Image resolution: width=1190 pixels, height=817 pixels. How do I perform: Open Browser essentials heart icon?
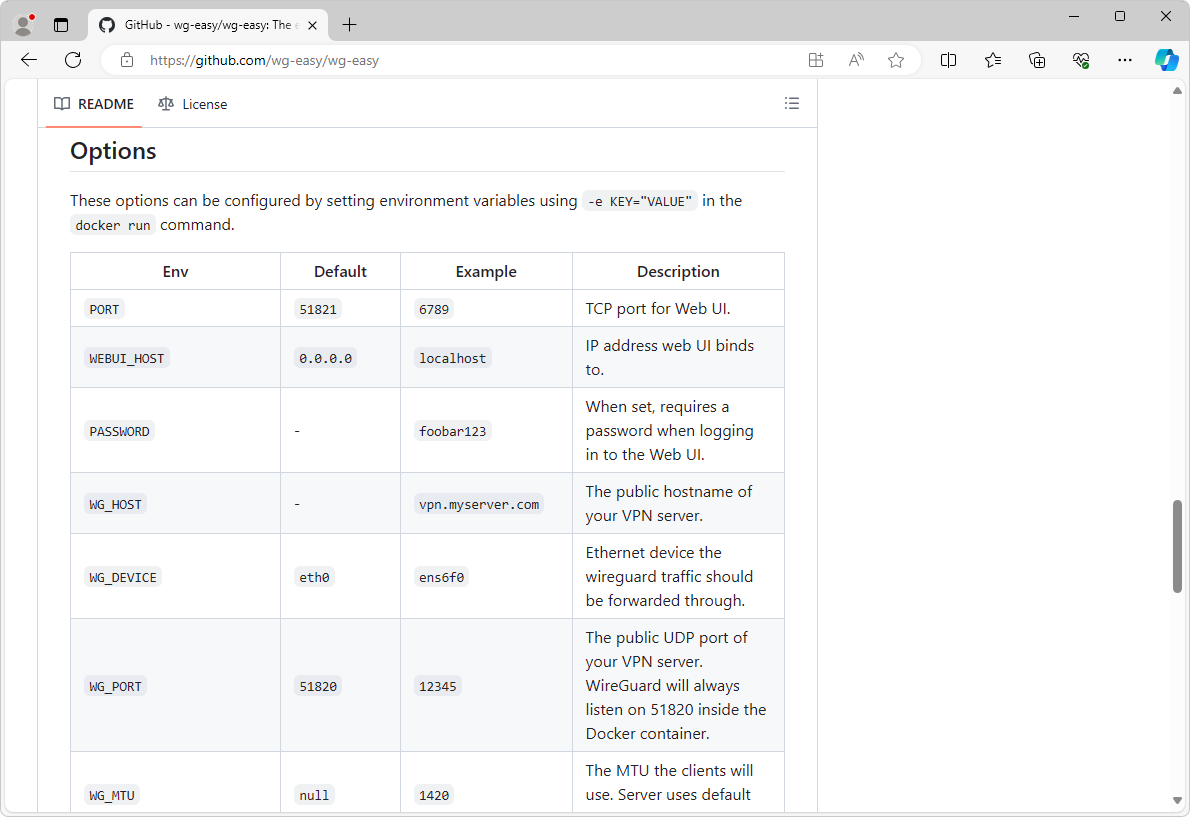pos(1081,60)
